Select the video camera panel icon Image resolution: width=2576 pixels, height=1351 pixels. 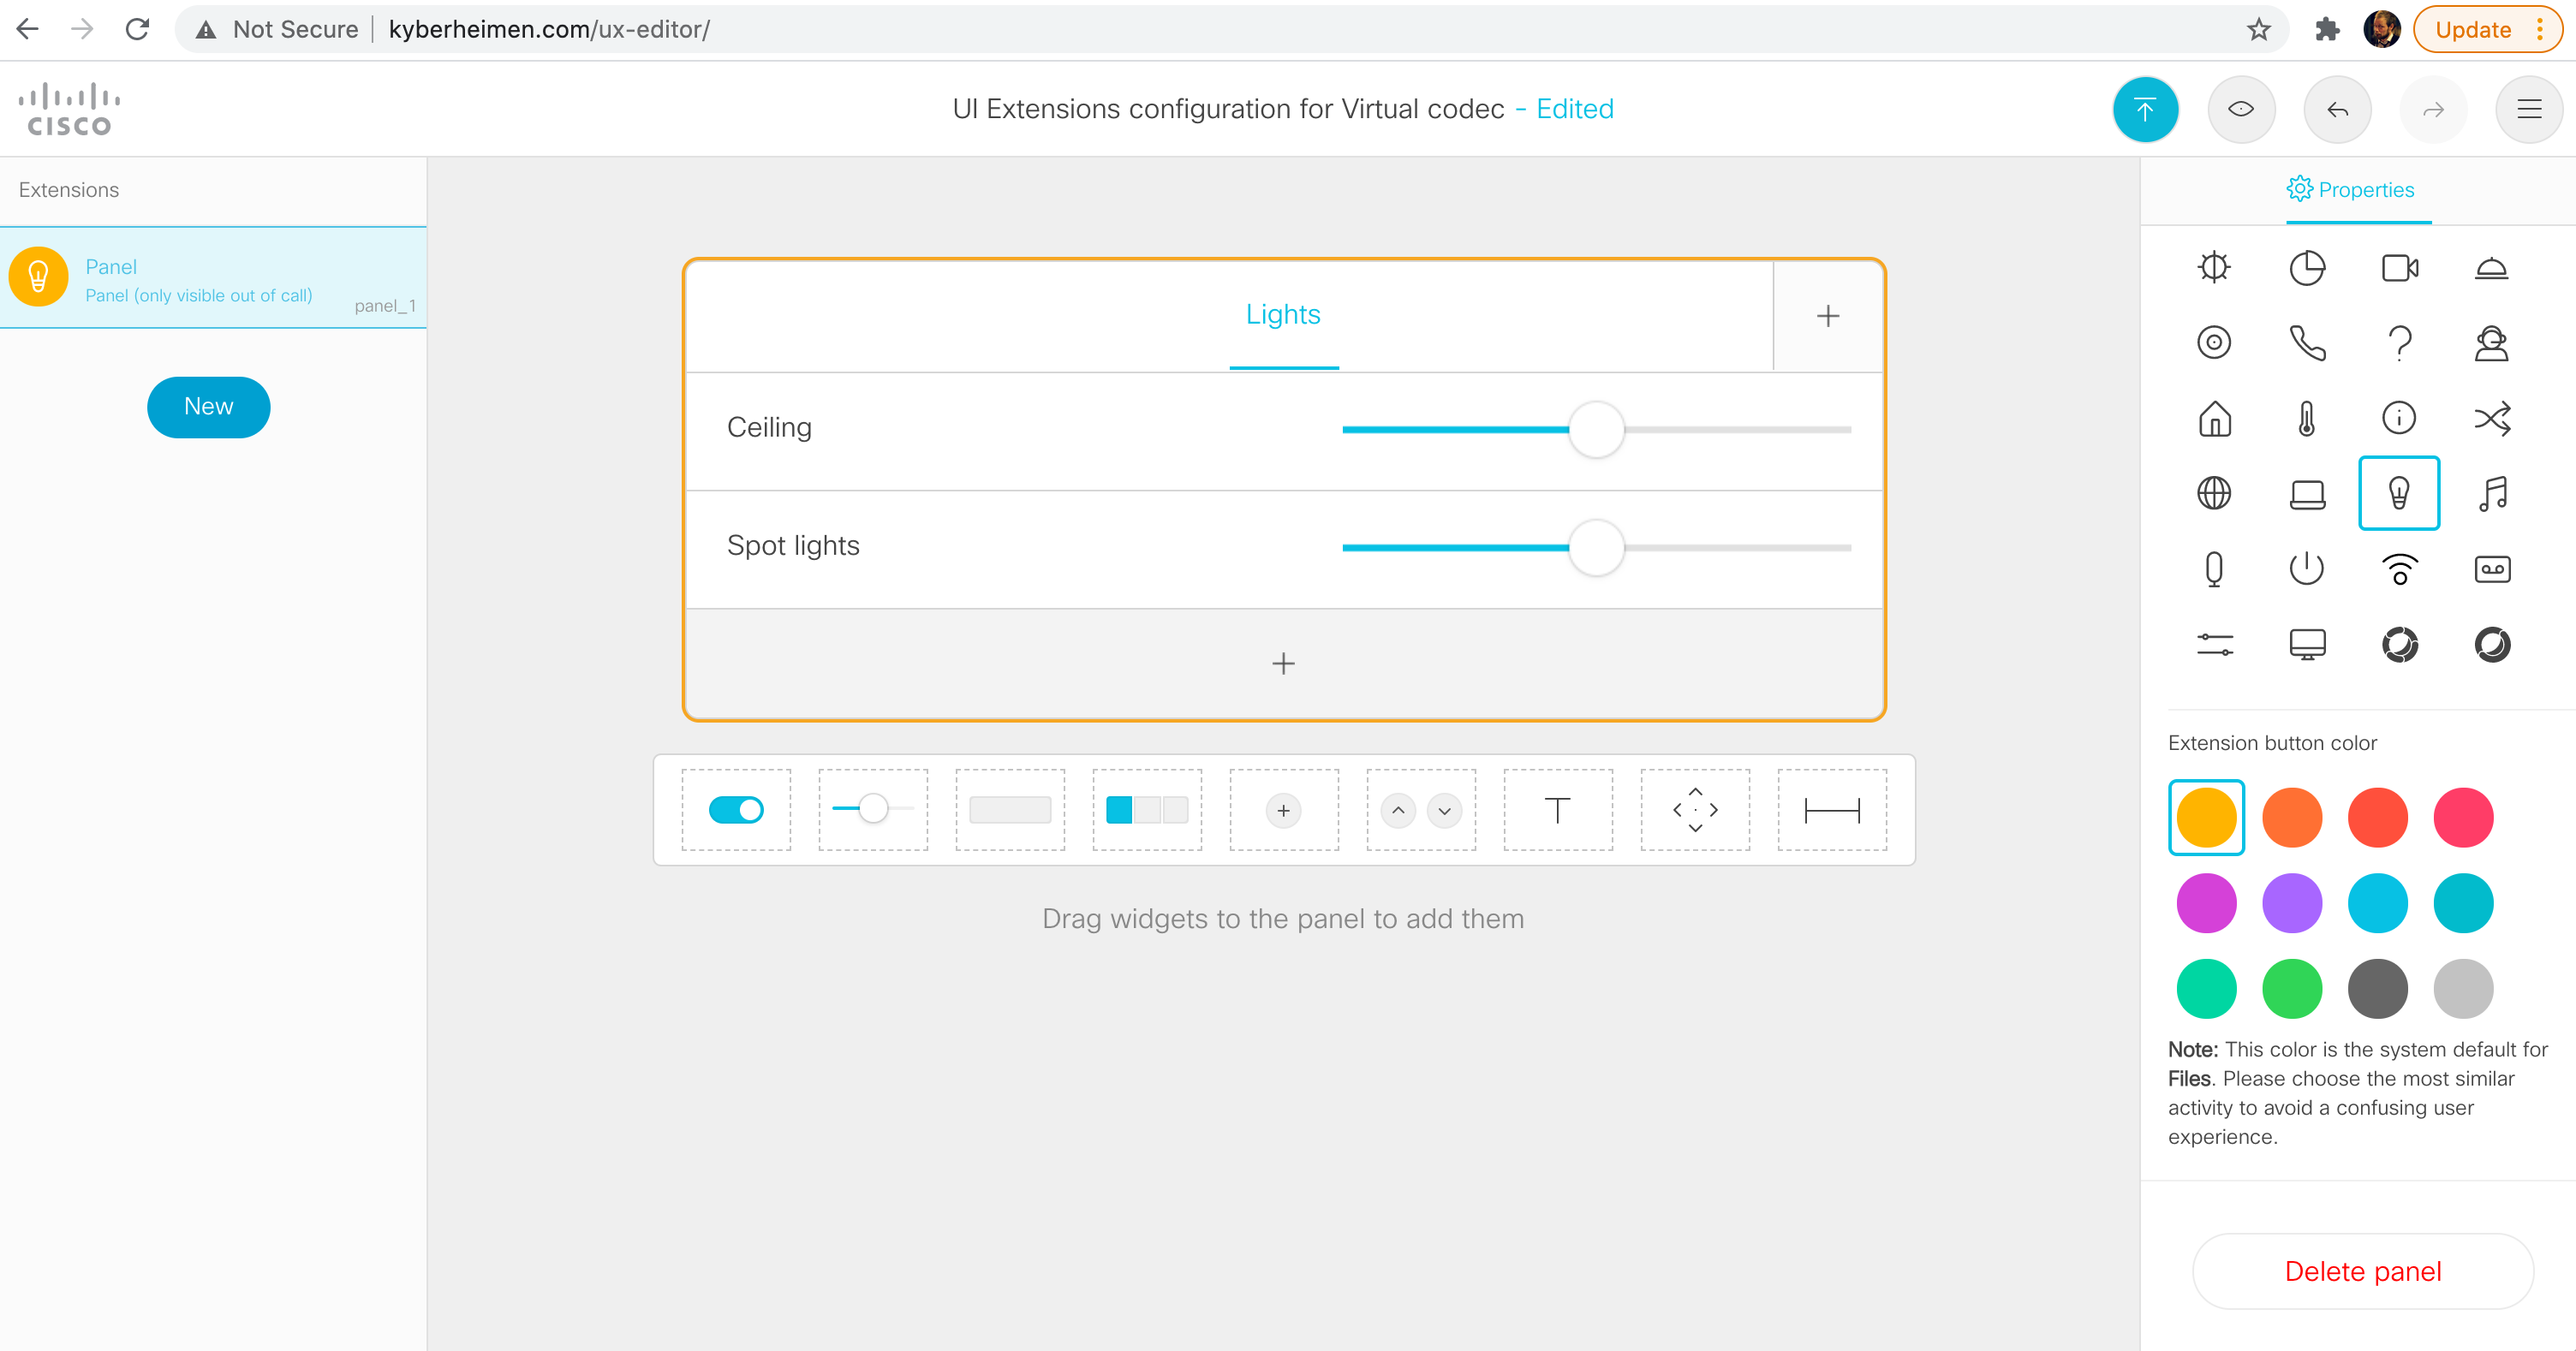tap(2399, 268)
